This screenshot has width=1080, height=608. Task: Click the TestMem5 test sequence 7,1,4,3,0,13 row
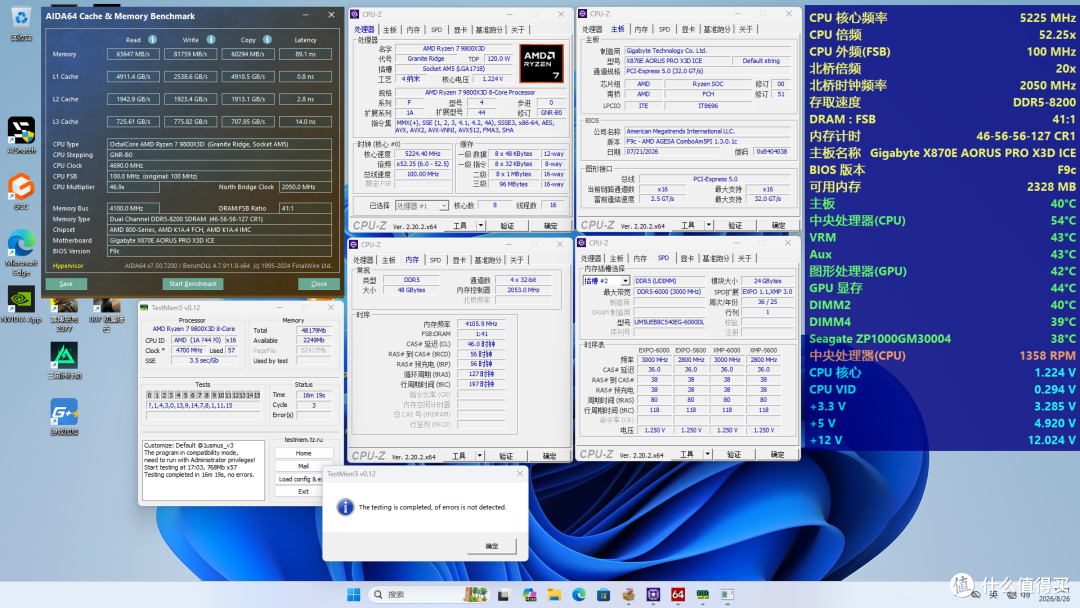coord(202,406)
